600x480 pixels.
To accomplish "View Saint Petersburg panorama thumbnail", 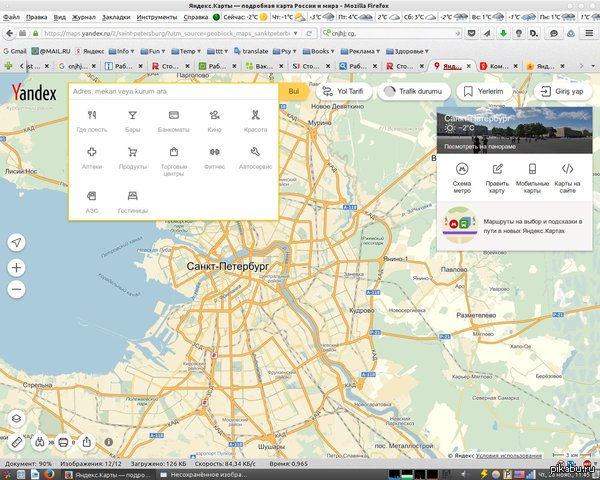I will coord(515,130).
